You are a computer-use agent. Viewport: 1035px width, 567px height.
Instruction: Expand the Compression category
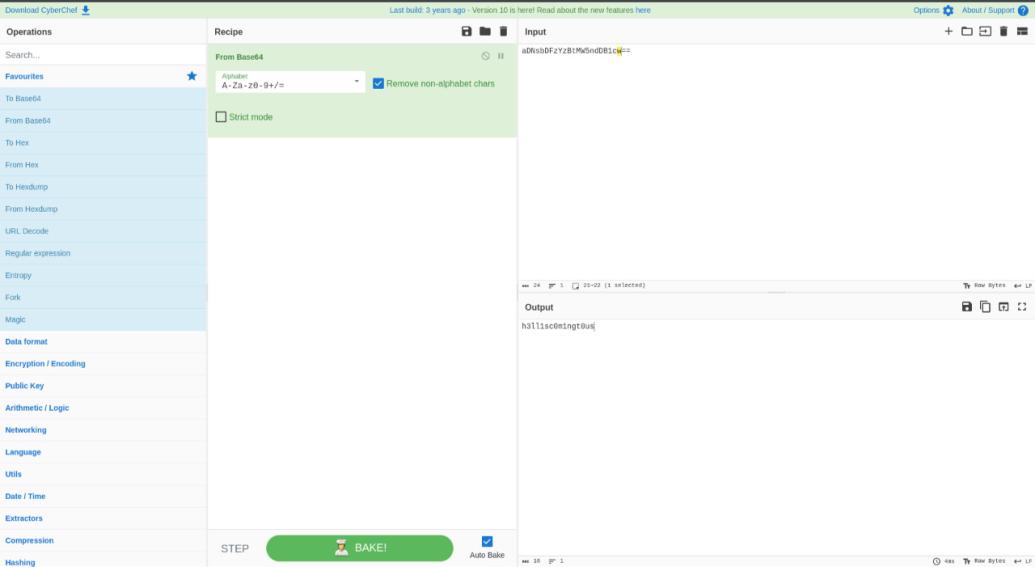[x=103, y=541]
